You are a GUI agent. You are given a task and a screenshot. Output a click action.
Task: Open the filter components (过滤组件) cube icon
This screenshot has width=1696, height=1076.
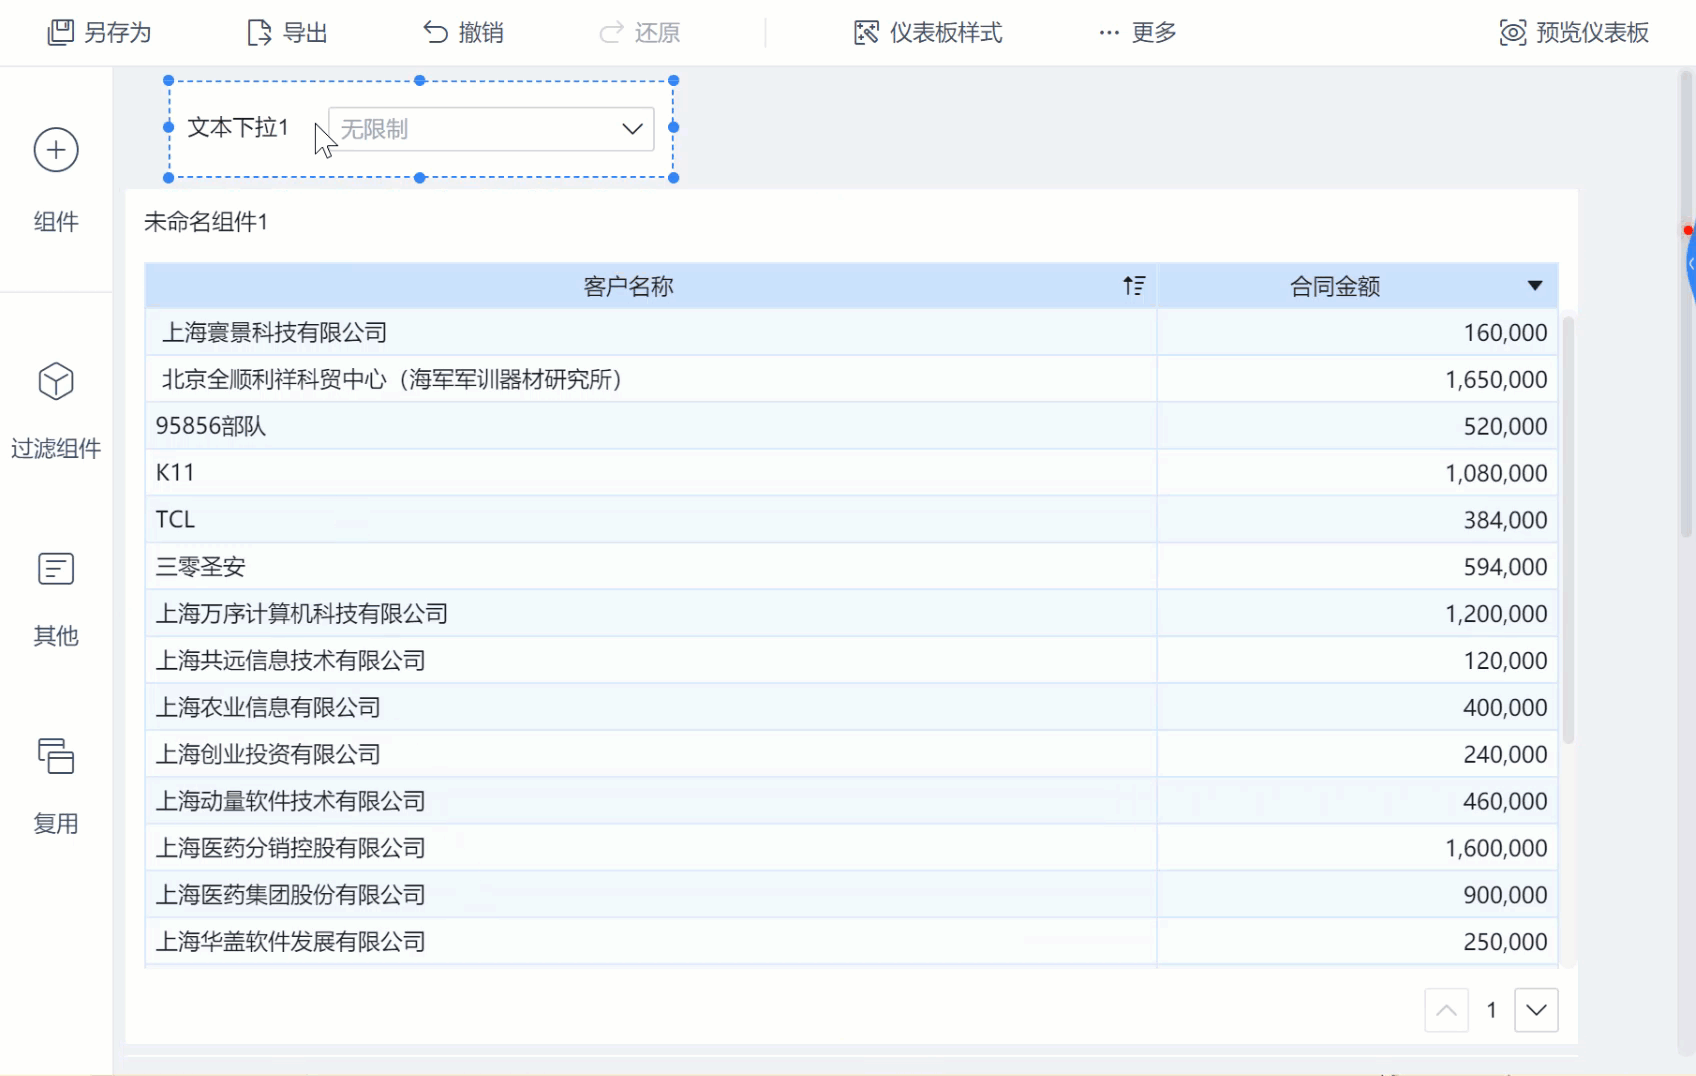[56, 381]
